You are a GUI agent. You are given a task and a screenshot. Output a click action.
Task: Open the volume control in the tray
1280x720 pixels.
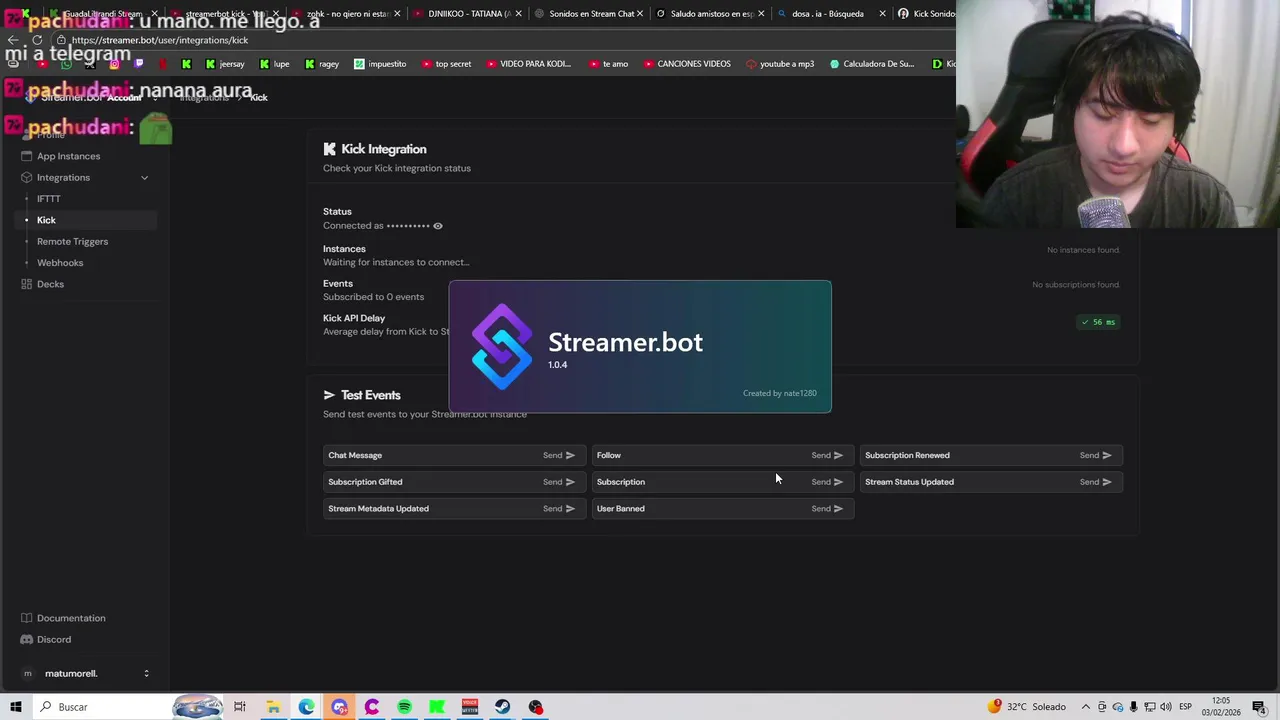(1166, 707)
